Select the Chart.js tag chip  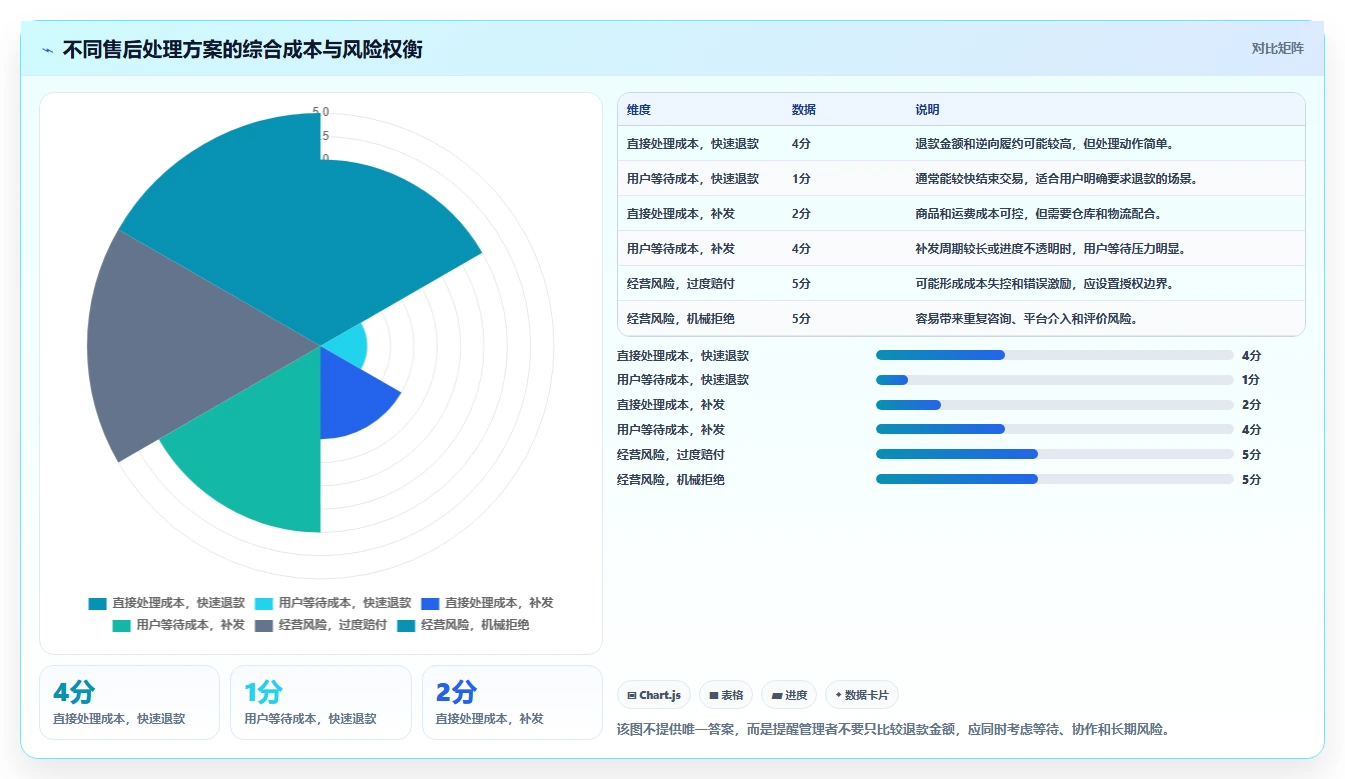654,695
